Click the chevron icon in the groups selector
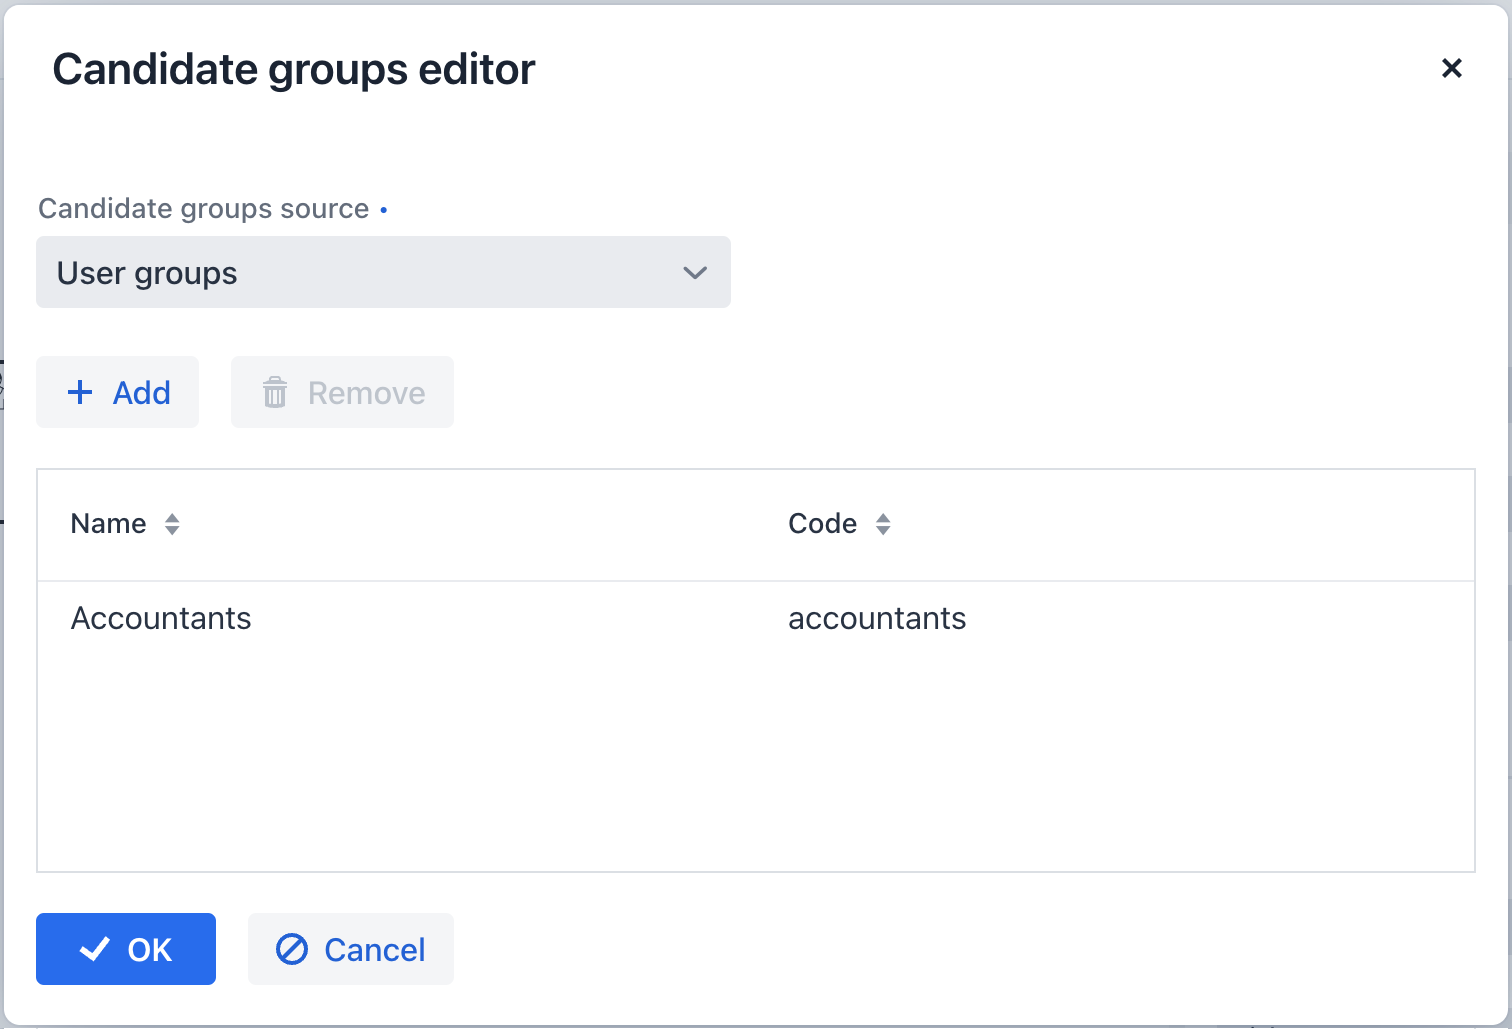This screenshot has height=1029, width=1512. point(695,272)
